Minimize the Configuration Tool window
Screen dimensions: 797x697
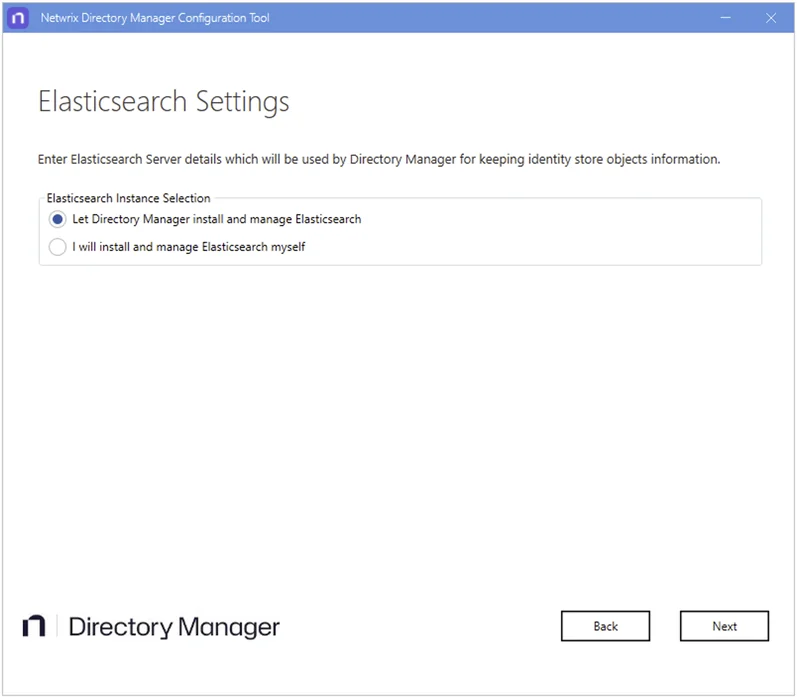pyautogui.click(x=725, y=18)
